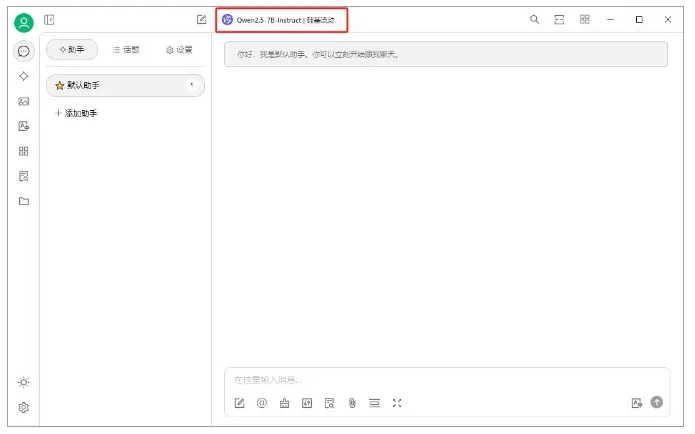Screen dimensions: 695x434
Task: Click 添加助手 to add assistant
Action: click(76, 113)
